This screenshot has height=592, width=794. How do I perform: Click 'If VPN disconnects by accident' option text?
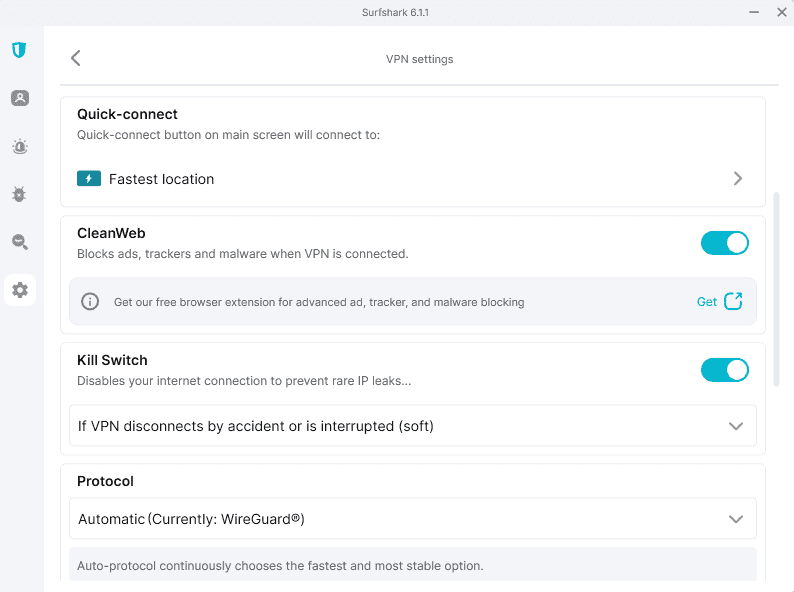(x=256, y=426)
